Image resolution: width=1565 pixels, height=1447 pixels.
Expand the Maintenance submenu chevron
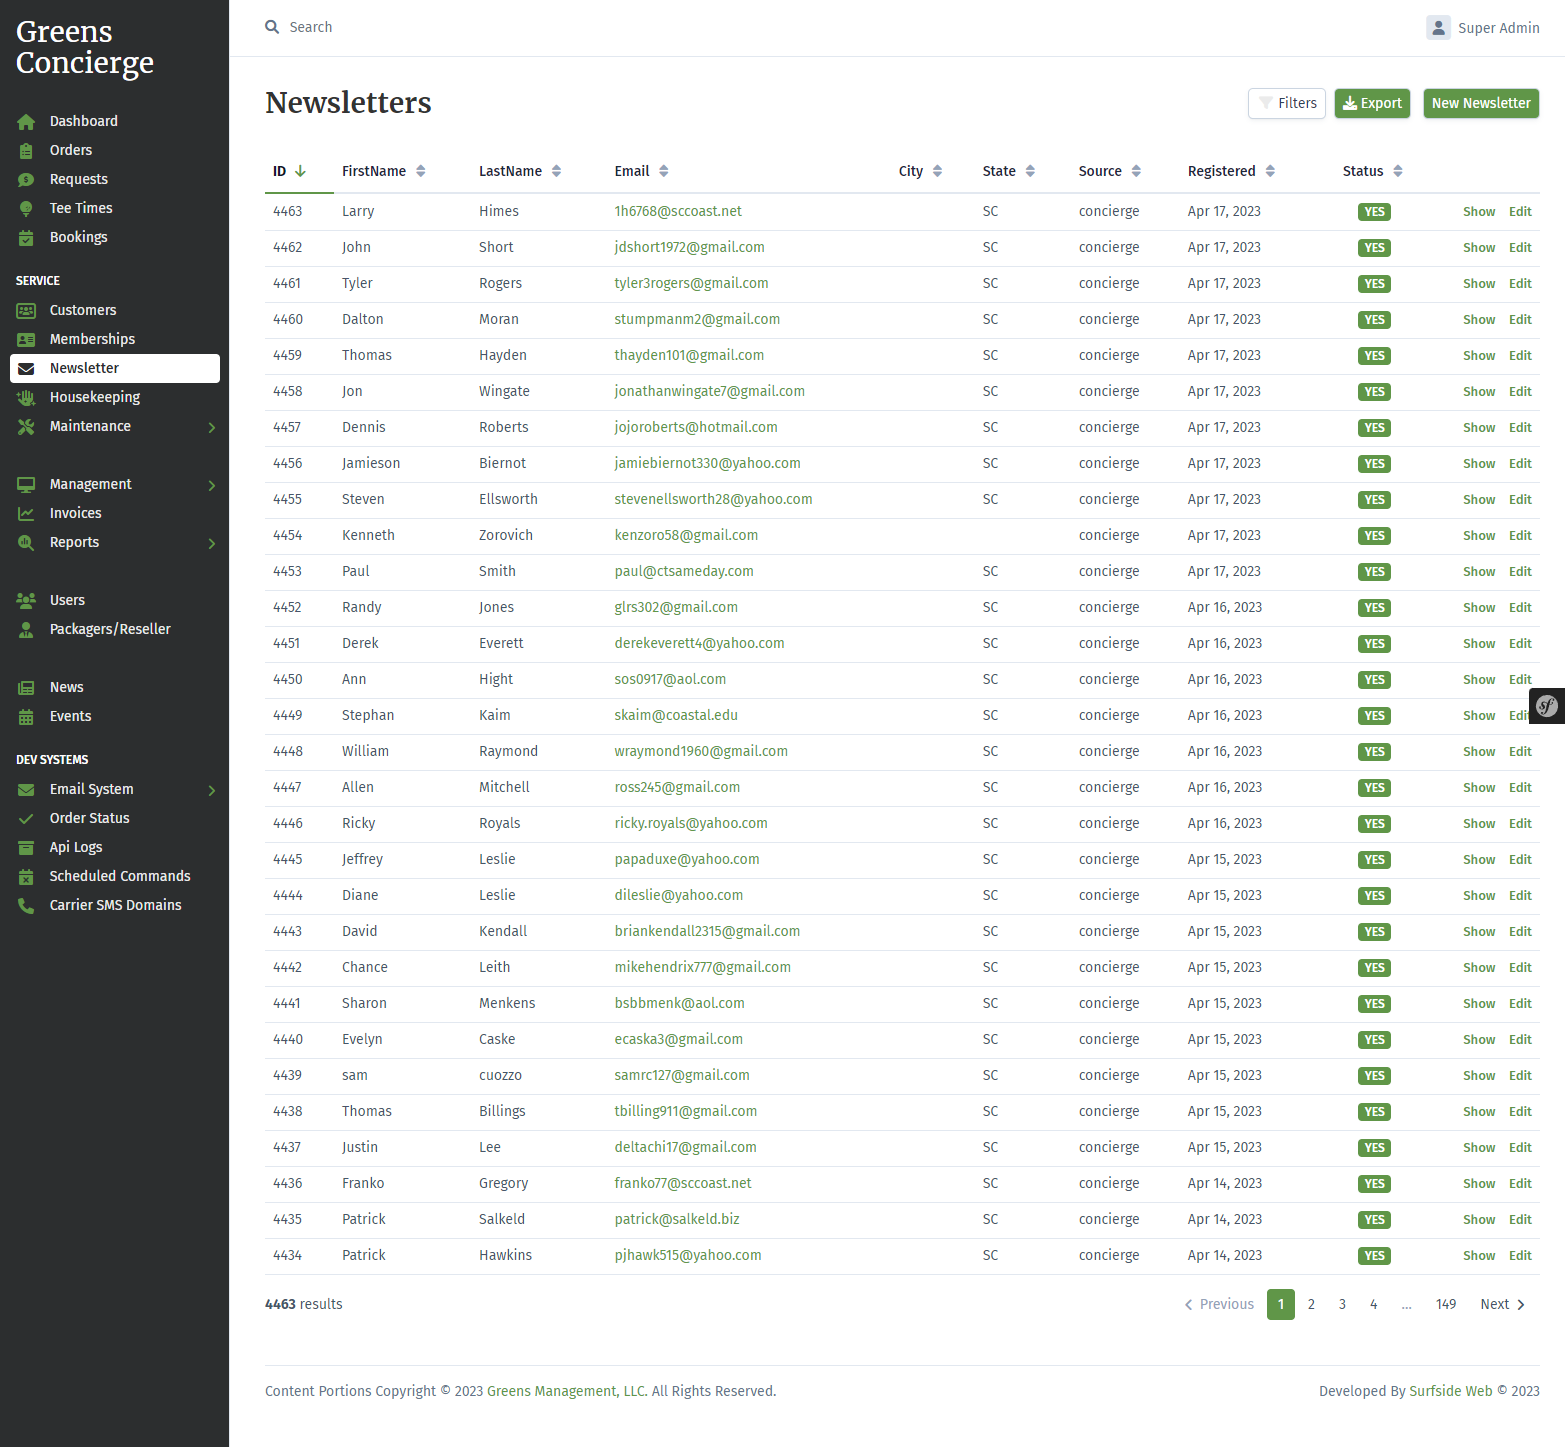point(212,428)
